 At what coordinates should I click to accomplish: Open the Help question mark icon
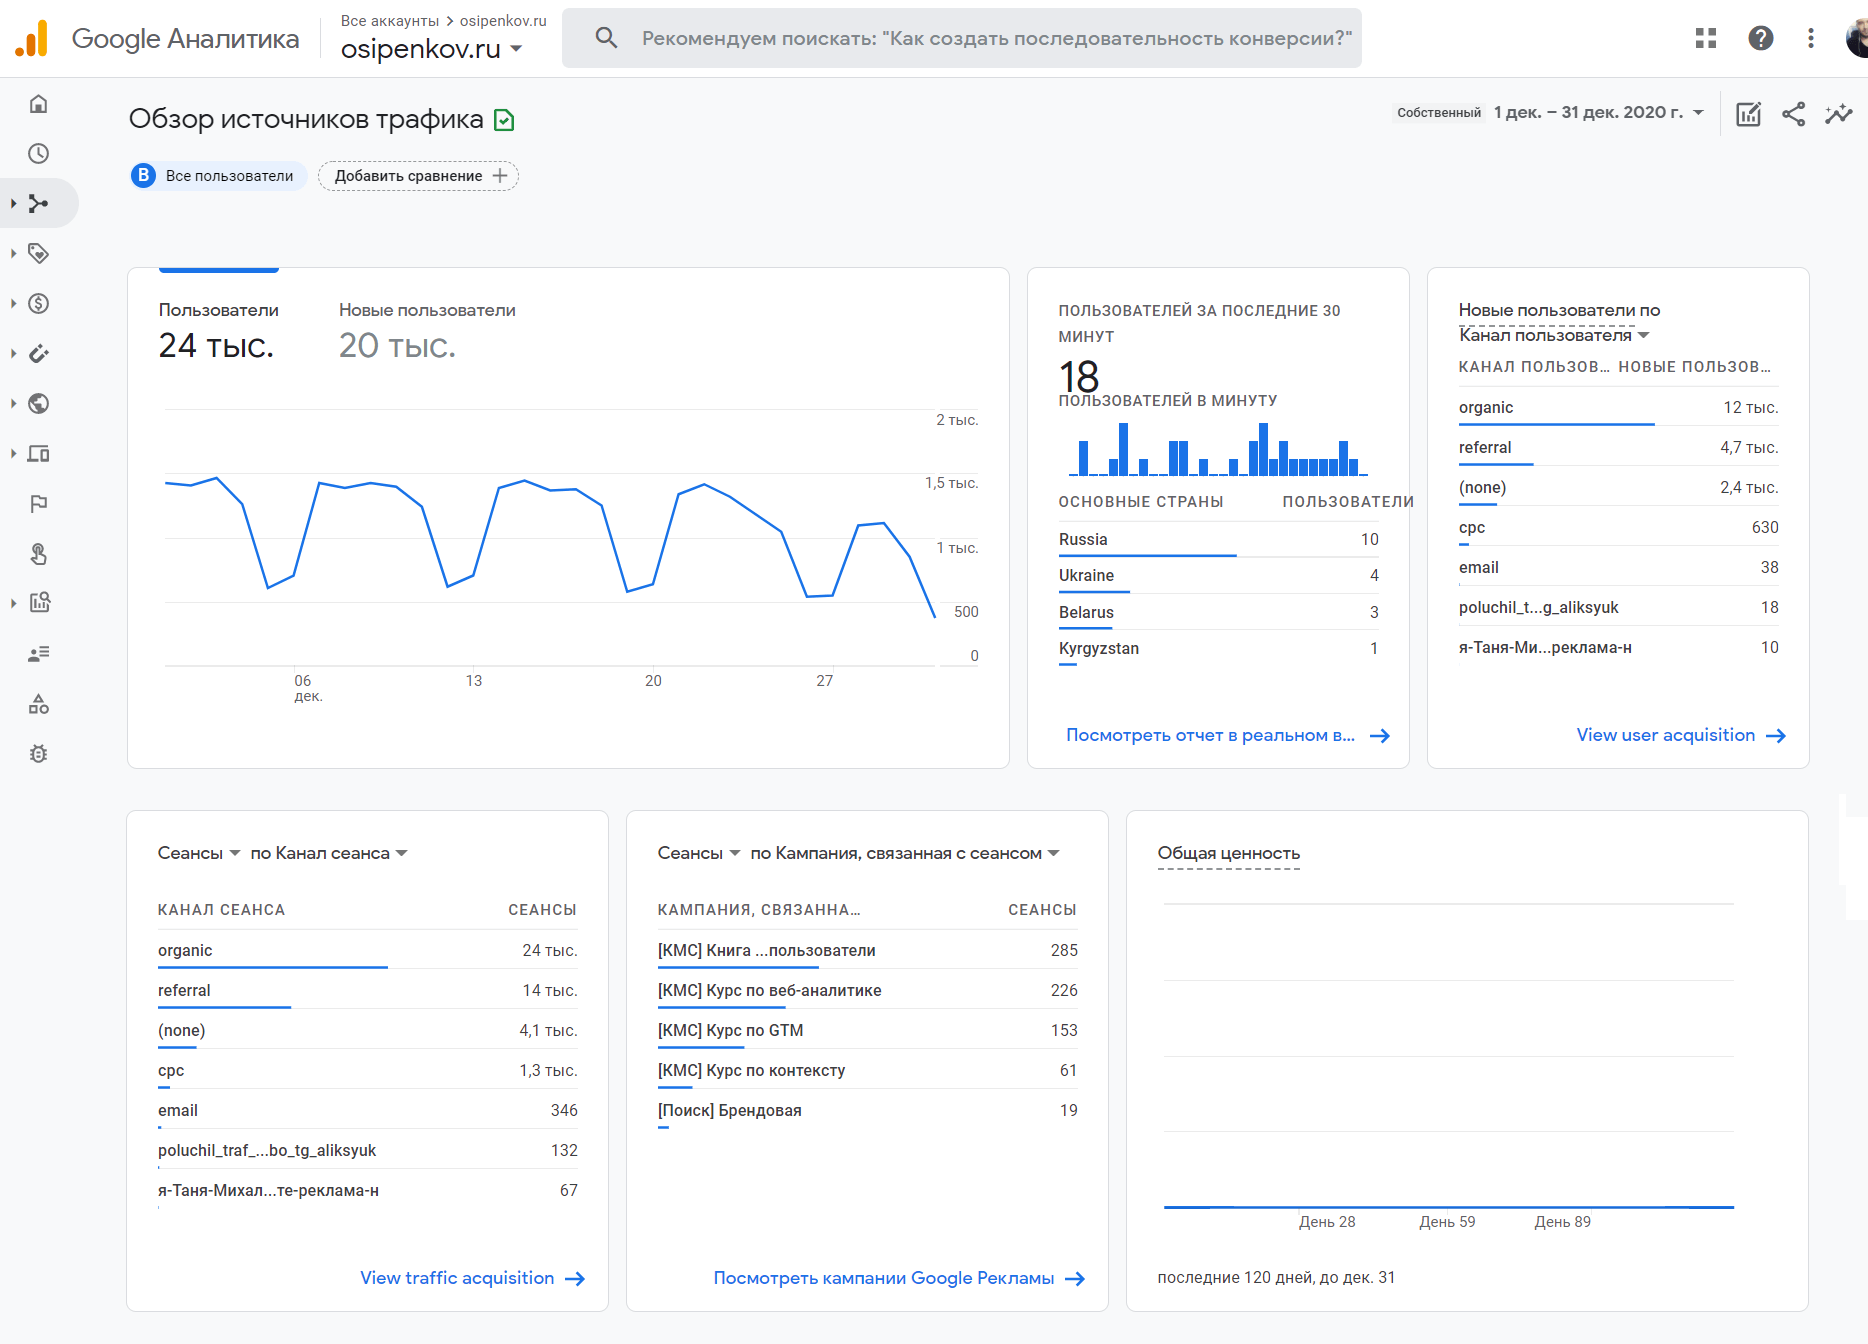tap(1760, 38)
